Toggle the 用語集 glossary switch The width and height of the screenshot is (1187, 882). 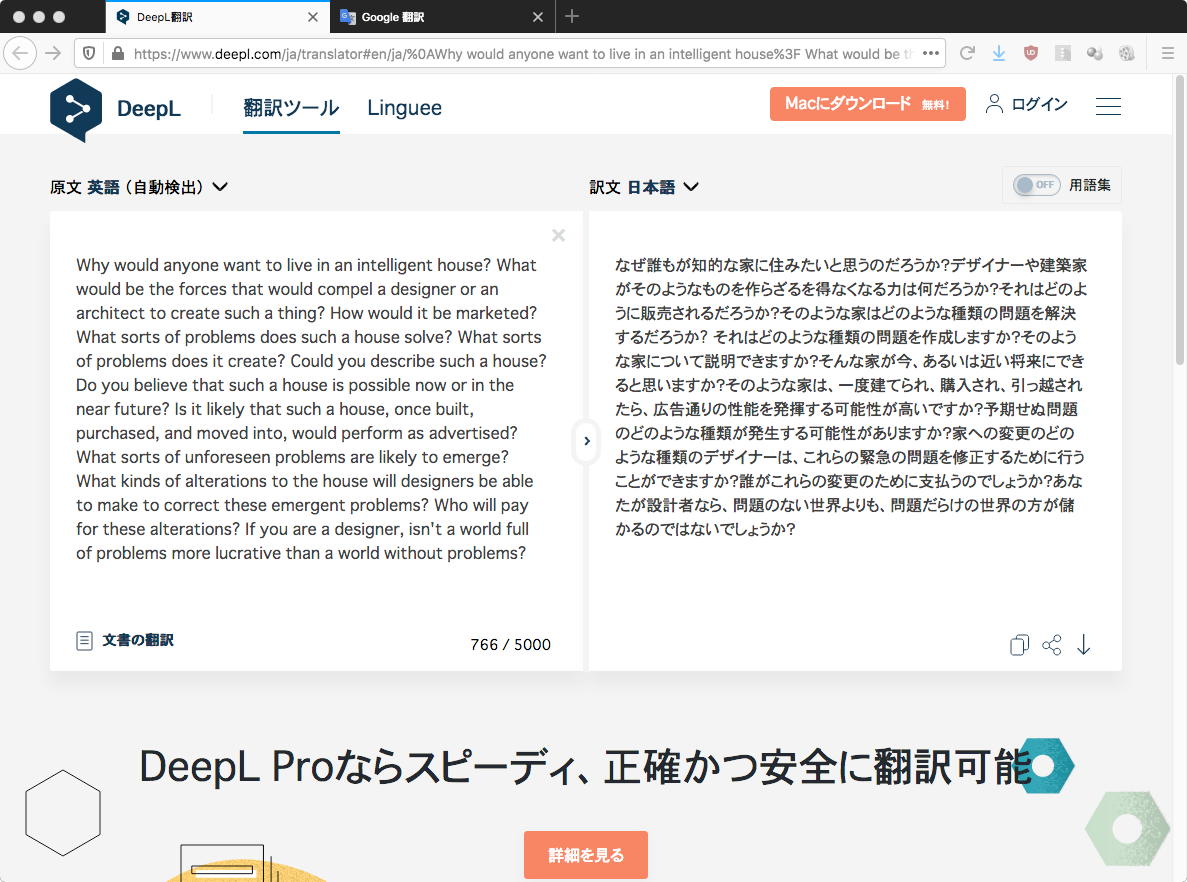1036,185
